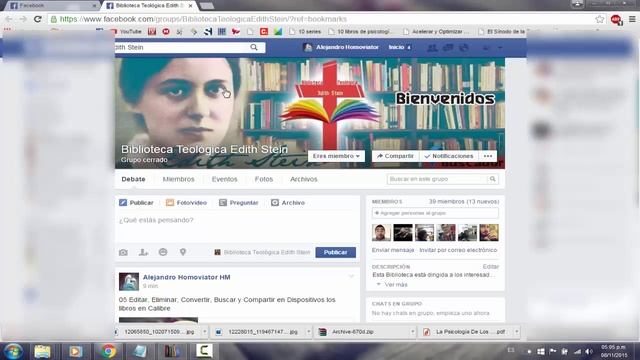Click the 'Buscar en este grupo' search field
The height and width of the screenshot is (360, 640).
[437, 179]
